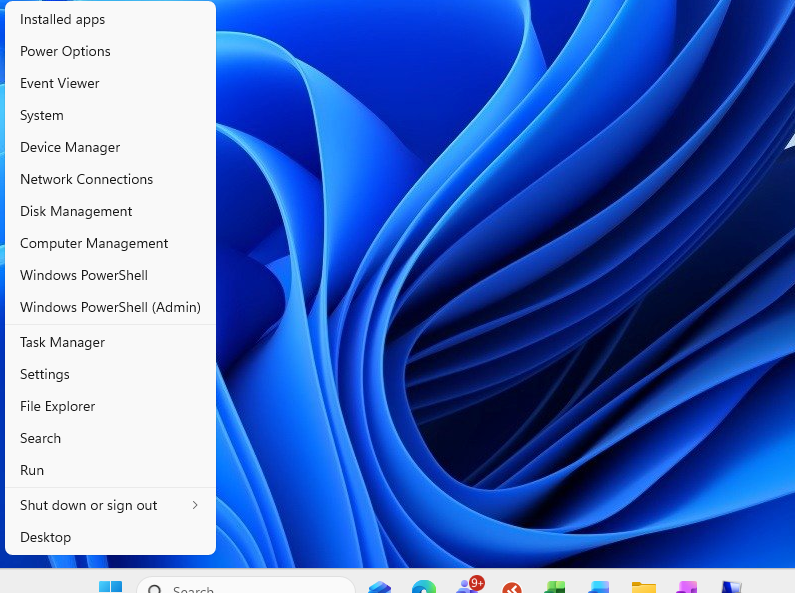
Task: Launch Device Manager
Action: 110,147
